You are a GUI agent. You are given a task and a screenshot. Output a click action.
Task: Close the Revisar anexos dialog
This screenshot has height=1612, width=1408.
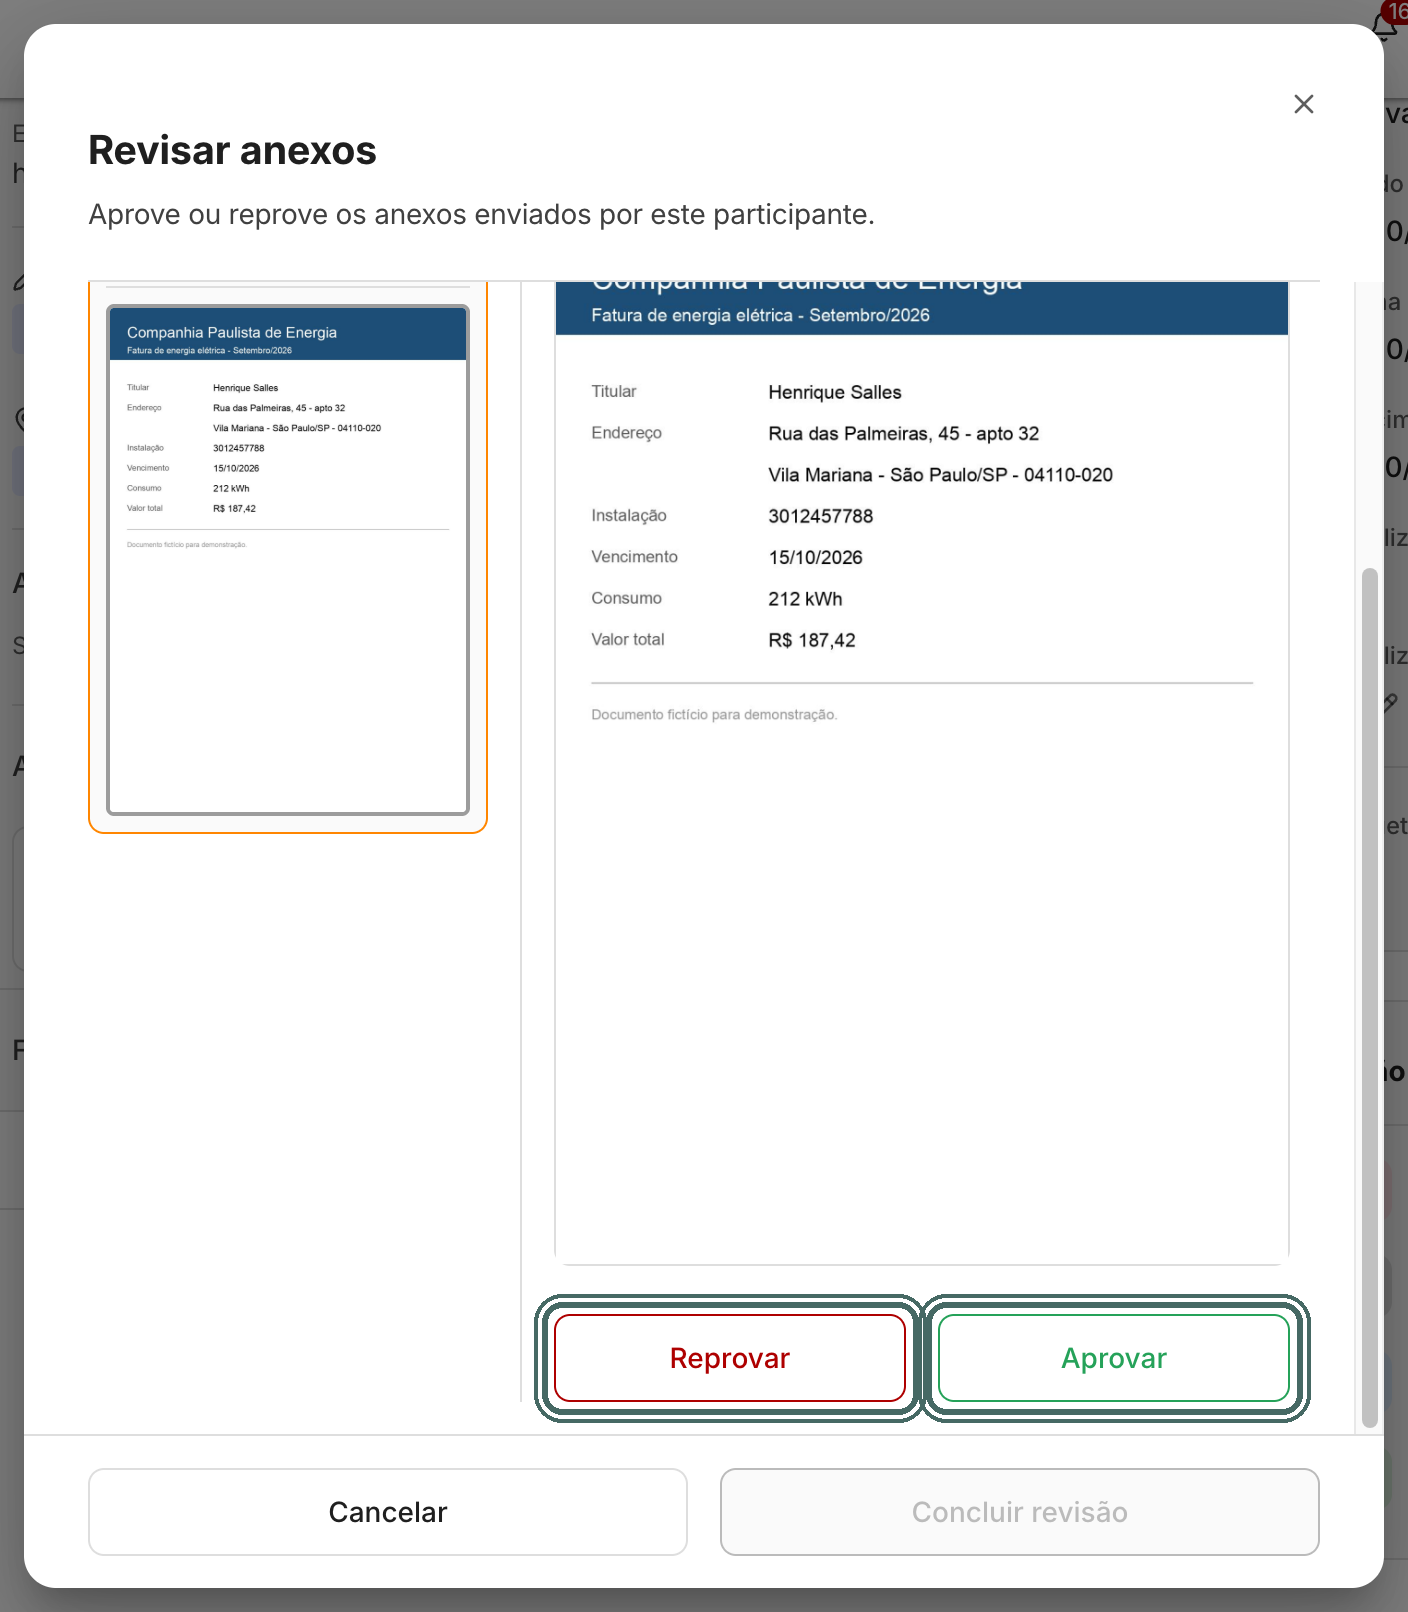pyautogui.click(x=1303, y=104)
